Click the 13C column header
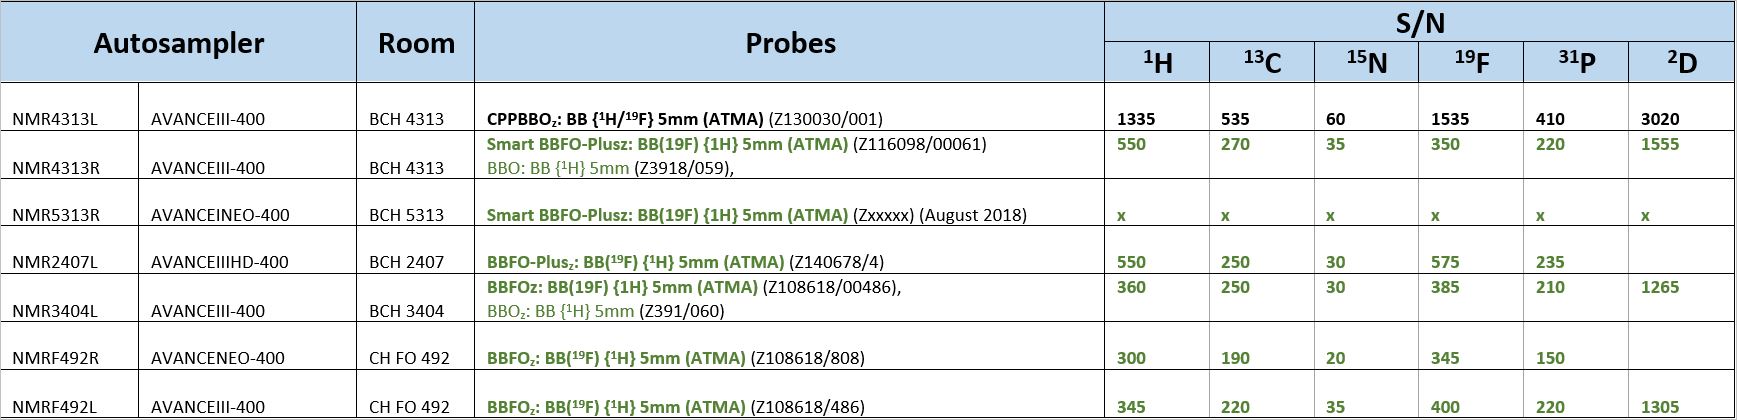Viewport: 1737px width, 420px height. pyautogui.click(x=1262, y=63)
